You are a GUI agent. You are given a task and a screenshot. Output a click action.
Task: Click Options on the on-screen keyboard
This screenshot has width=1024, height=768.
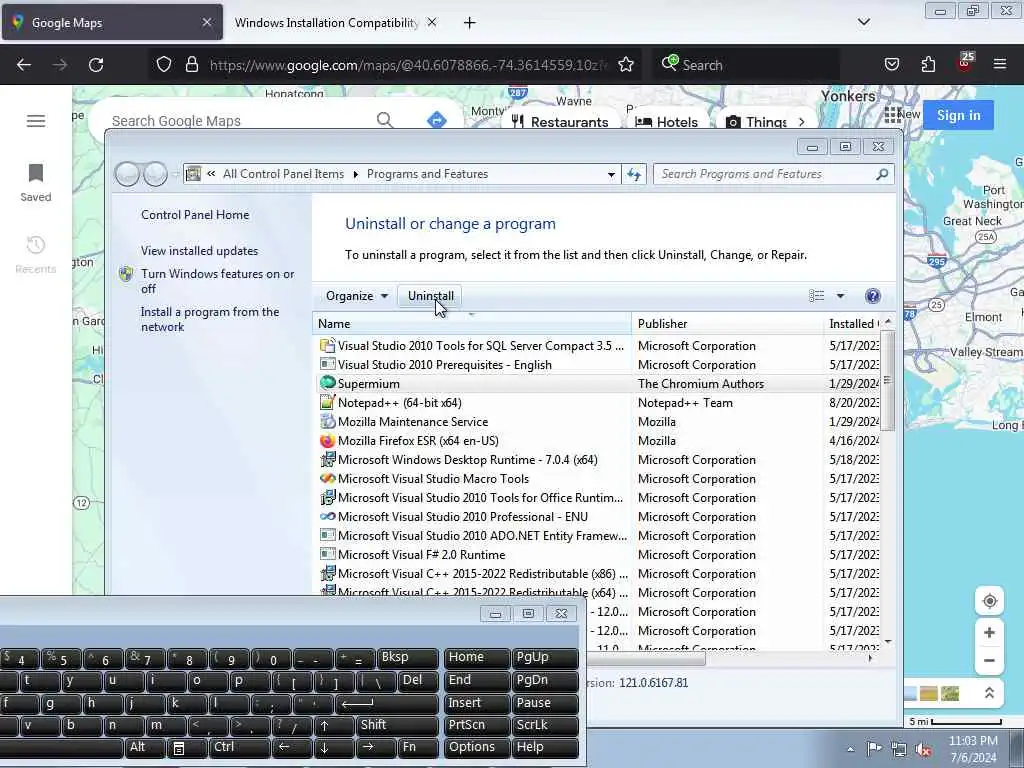pyautogui.click(x=477, y=747)
